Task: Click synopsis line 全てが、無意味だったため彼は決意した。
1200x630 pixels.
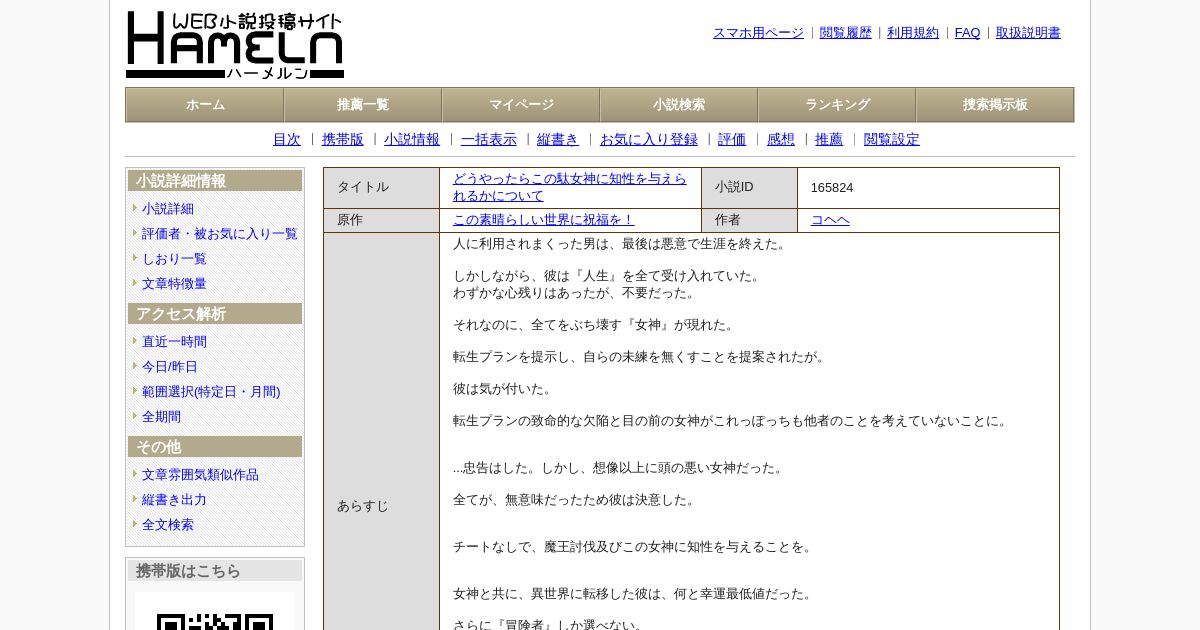Action: (575, 500)
